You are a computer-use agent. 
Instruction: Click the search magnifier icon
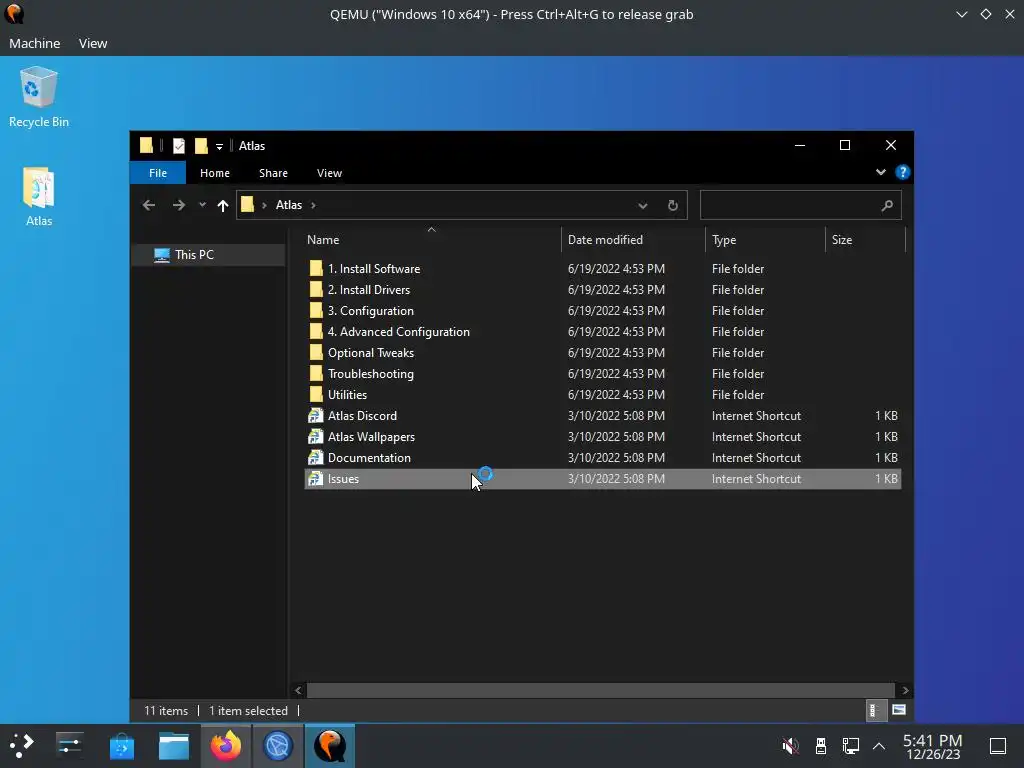(886, 205)
